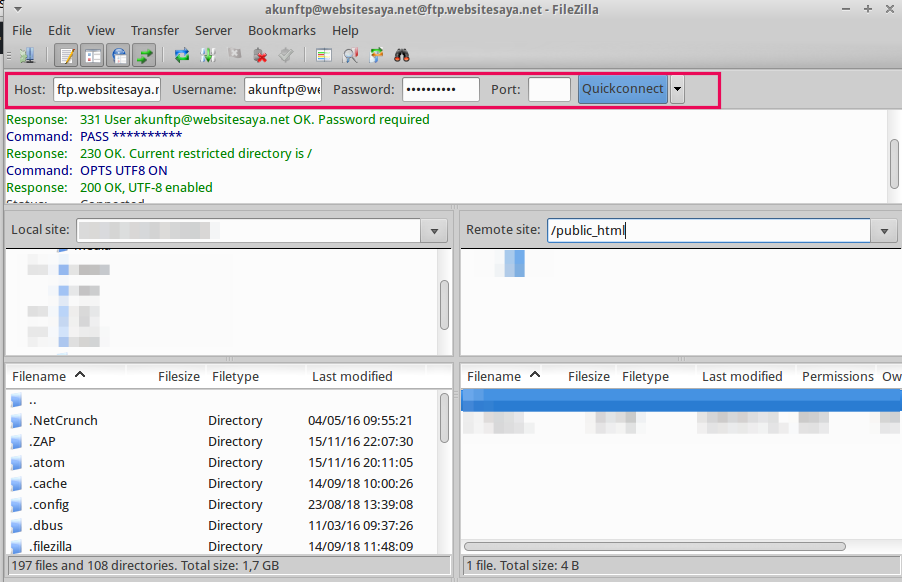The image size is (902, 582).
Task: Toggle the transfer queue panel
Action: click(144, 55)
